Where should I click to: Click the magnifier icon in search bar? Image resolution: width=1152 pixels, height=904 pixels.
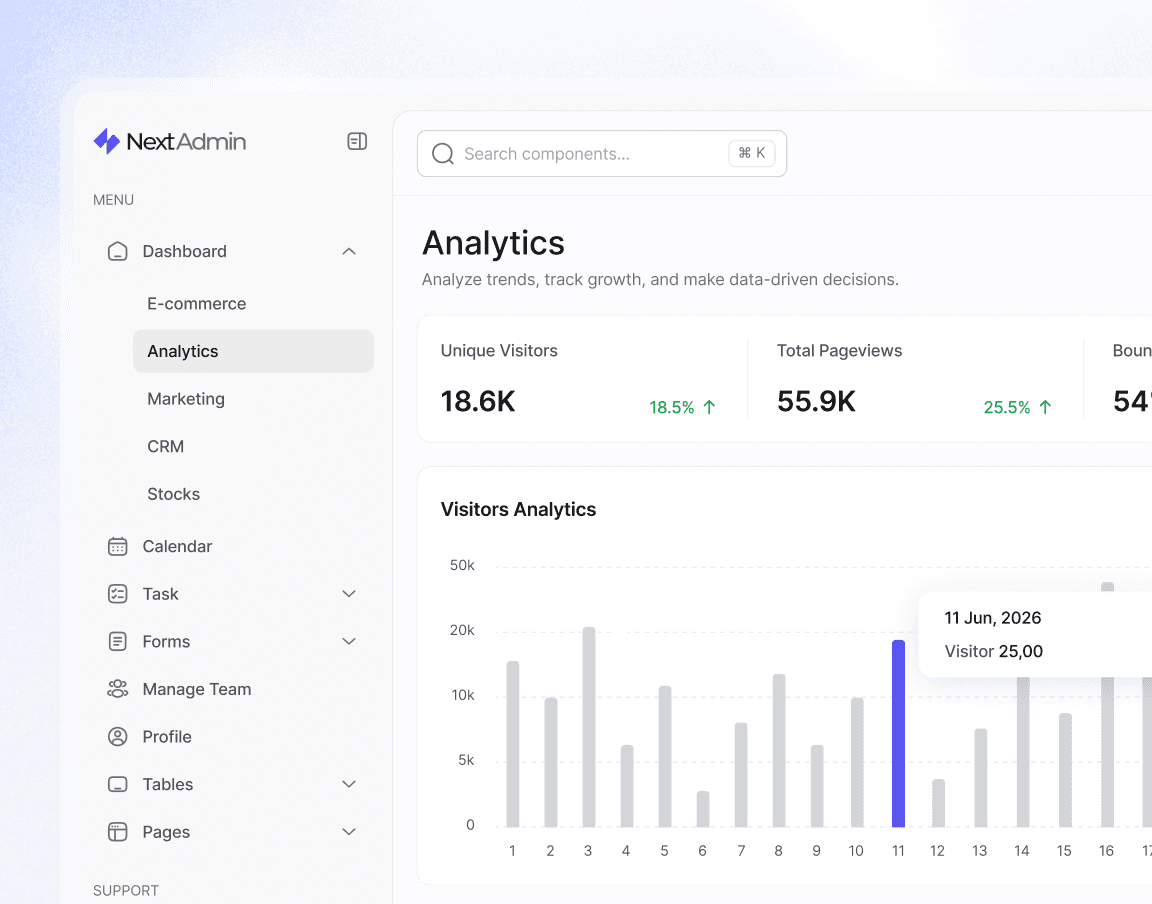[442, 154]
